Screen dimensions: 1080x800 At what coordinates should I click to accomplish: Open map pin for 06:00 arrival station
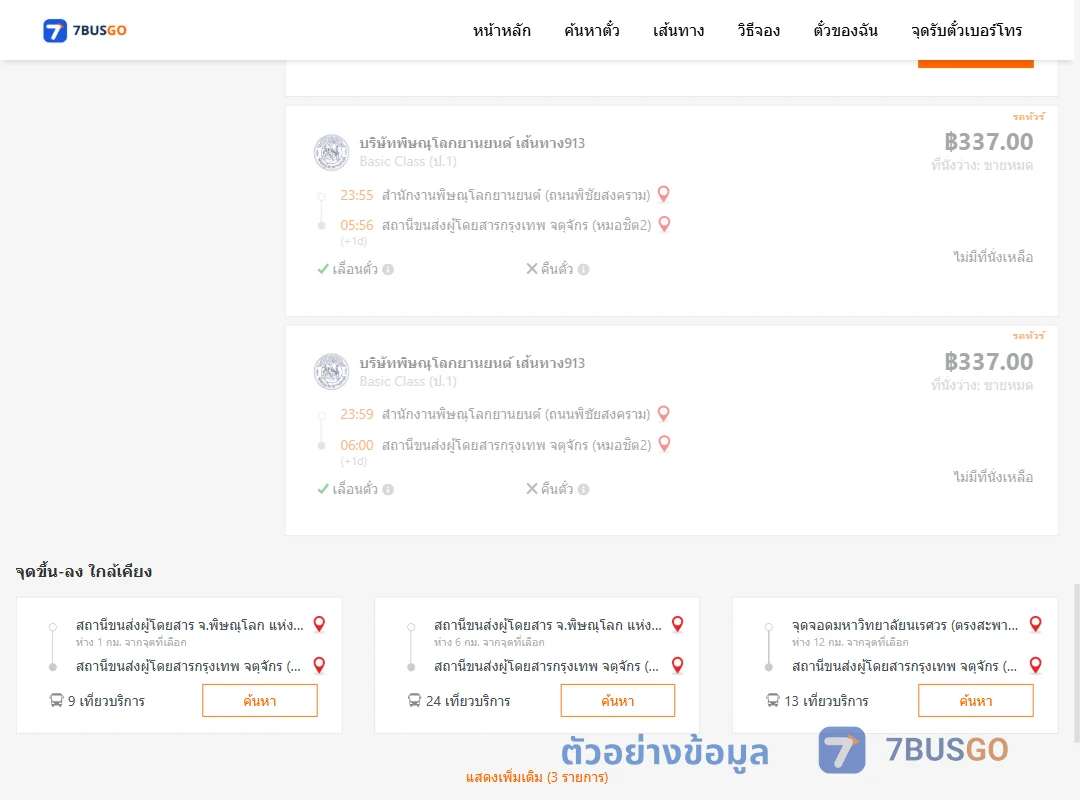tap(664, 444)
